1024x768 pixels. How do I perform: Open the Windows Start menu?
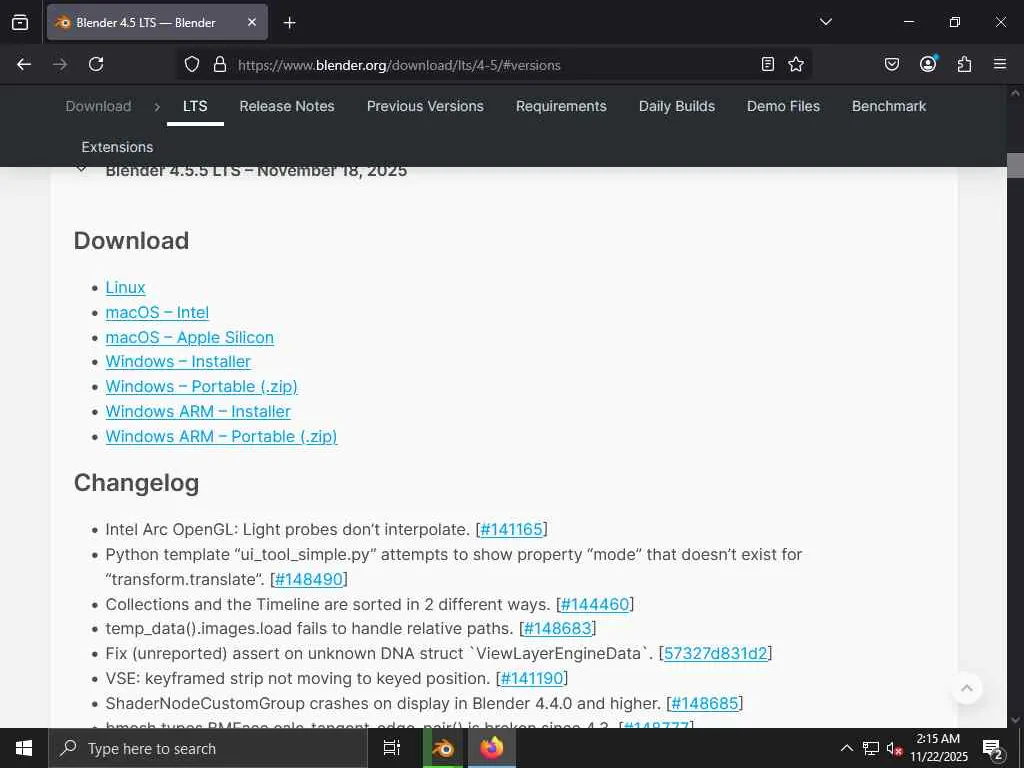[x=24, y=748]
